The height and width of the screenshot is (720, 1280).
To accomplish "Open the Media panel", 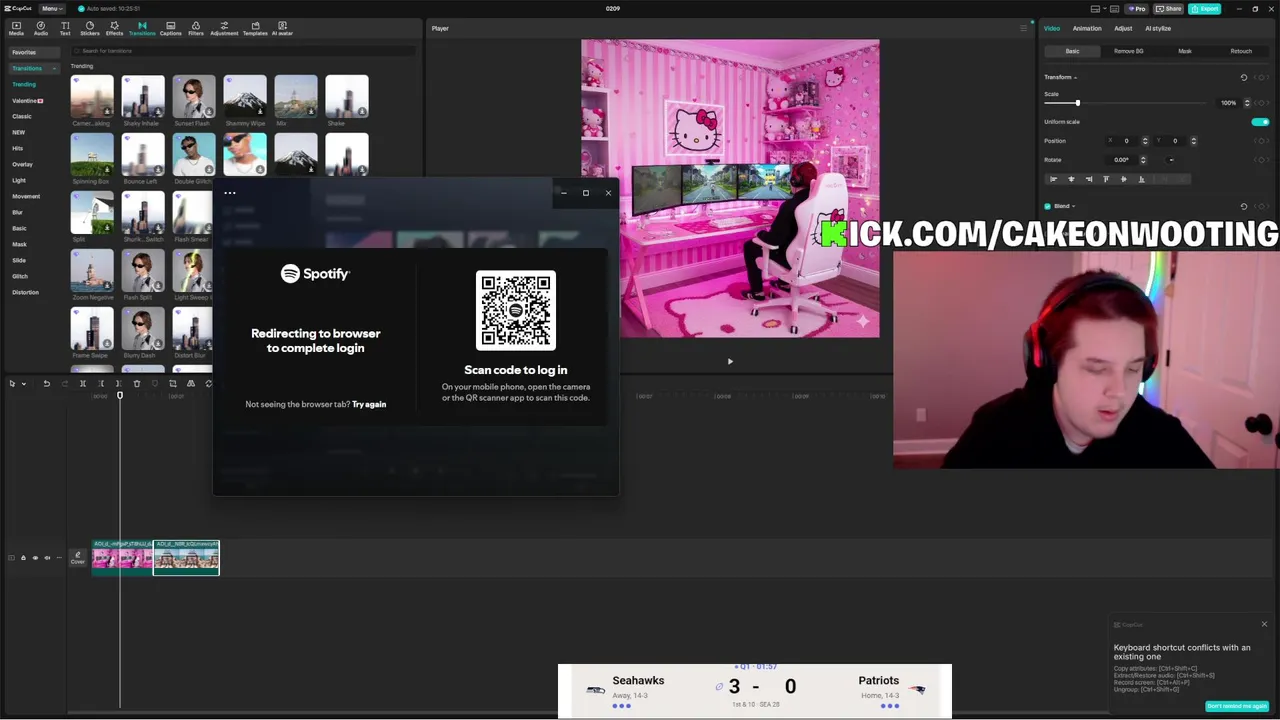I will (x=16, y=28).
